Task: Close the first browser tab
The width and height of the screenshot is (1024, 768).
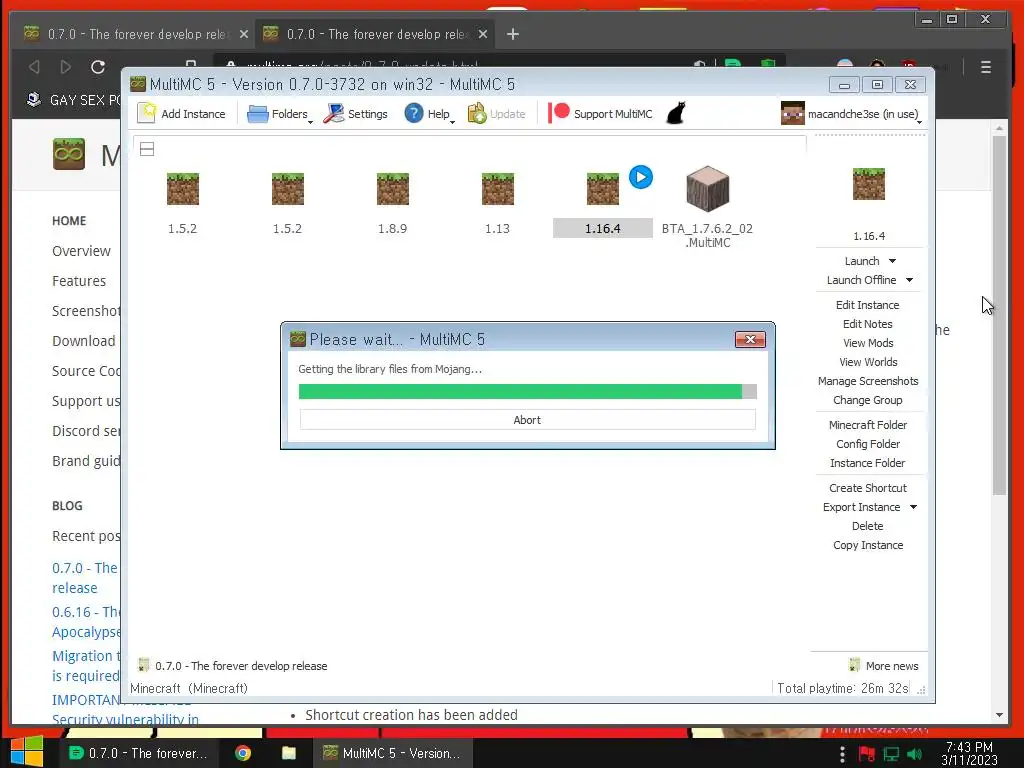Action: point(244,34)
